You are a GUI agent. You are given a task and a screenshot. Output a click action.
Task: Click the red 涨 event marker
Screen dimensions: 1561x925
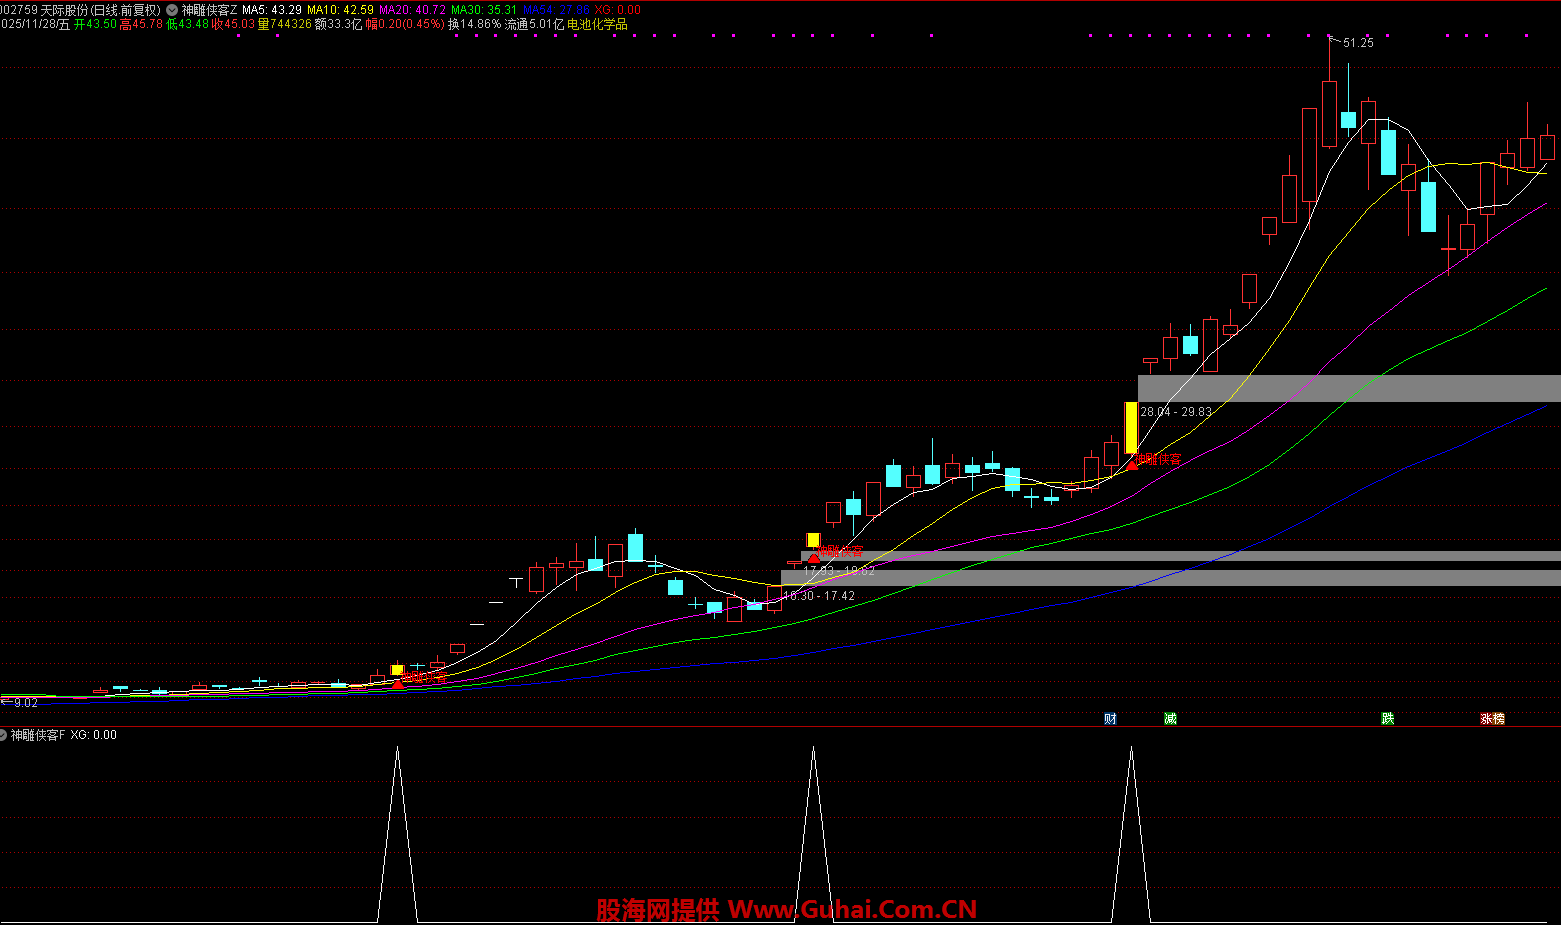[x=1486, y=718]
